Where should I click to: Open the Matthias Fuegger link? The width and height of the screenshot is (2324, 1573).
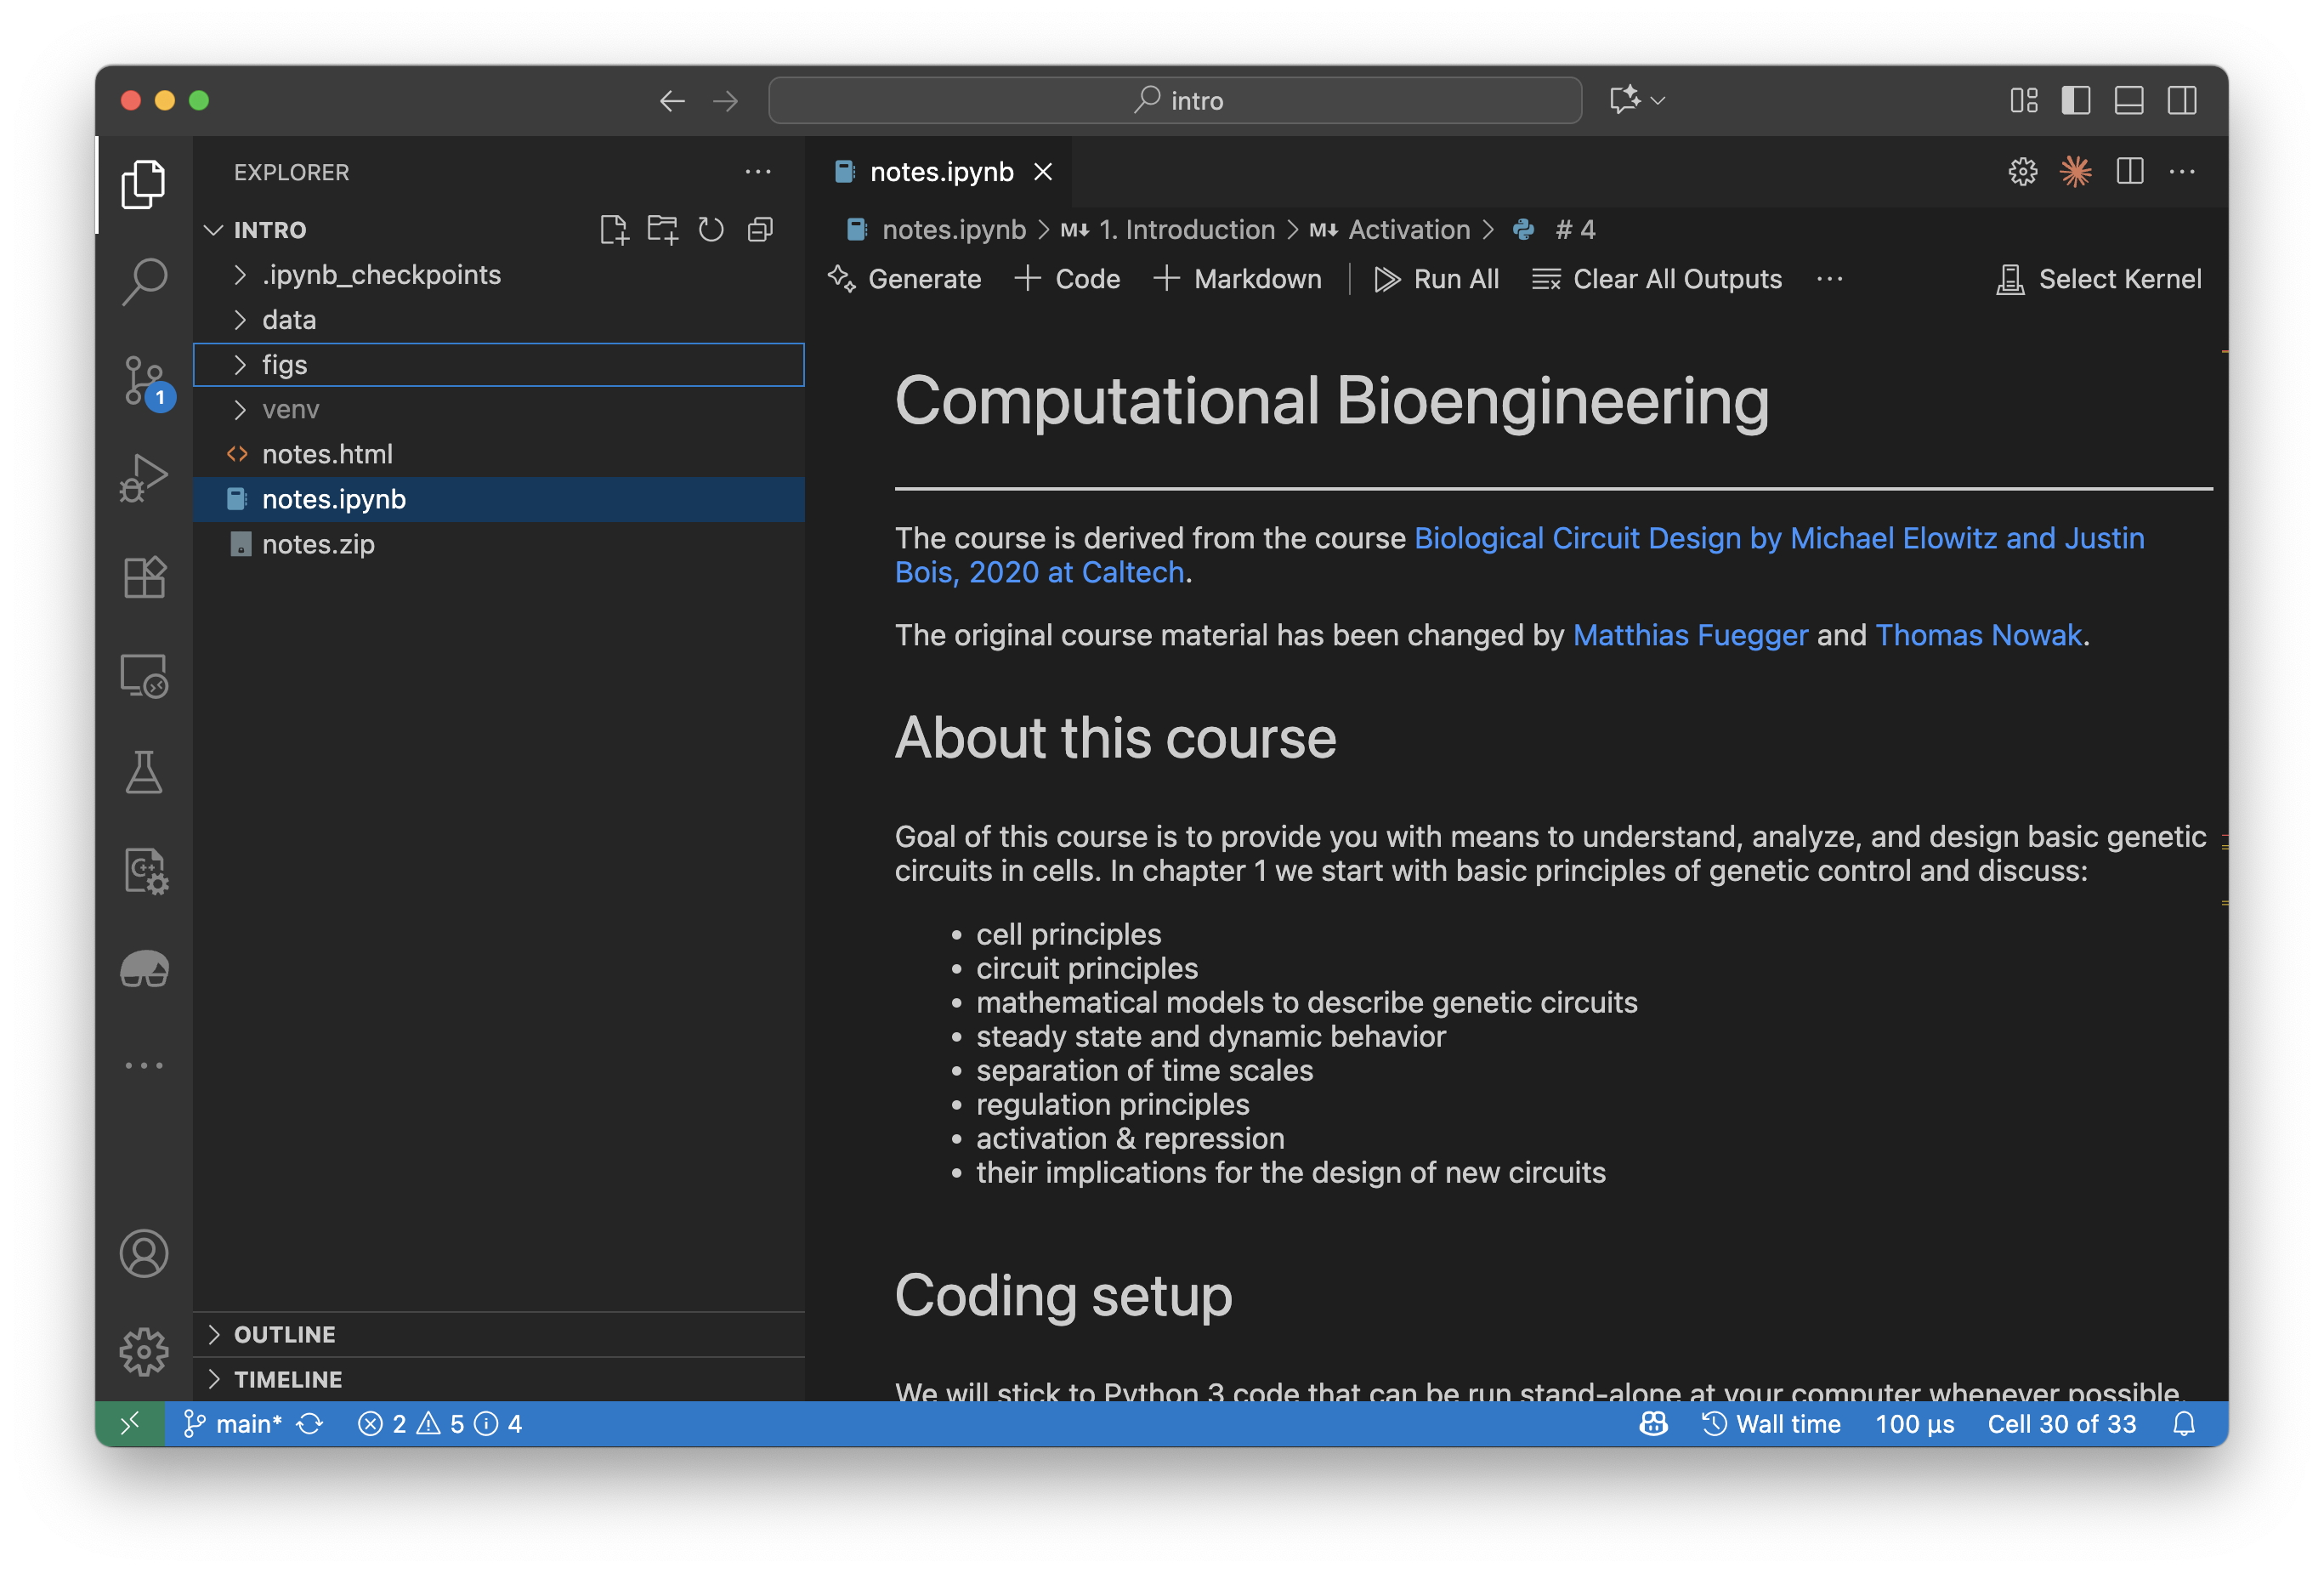pyautogui.click(x=1690, y=634)
